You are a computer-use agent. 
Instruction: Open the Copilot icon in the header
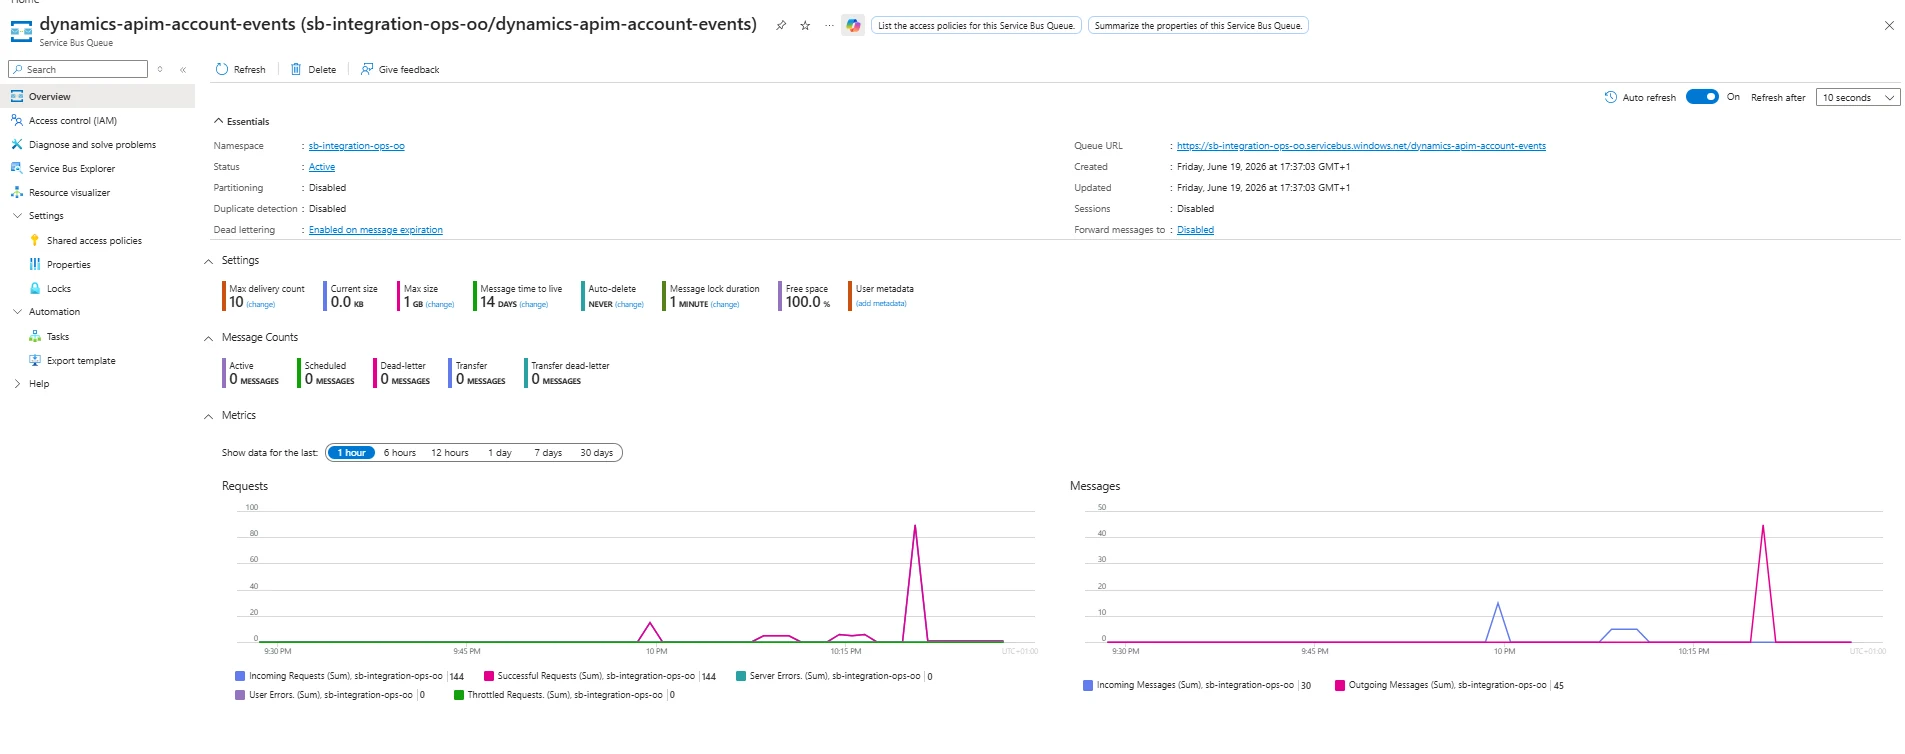pos(853,26)
